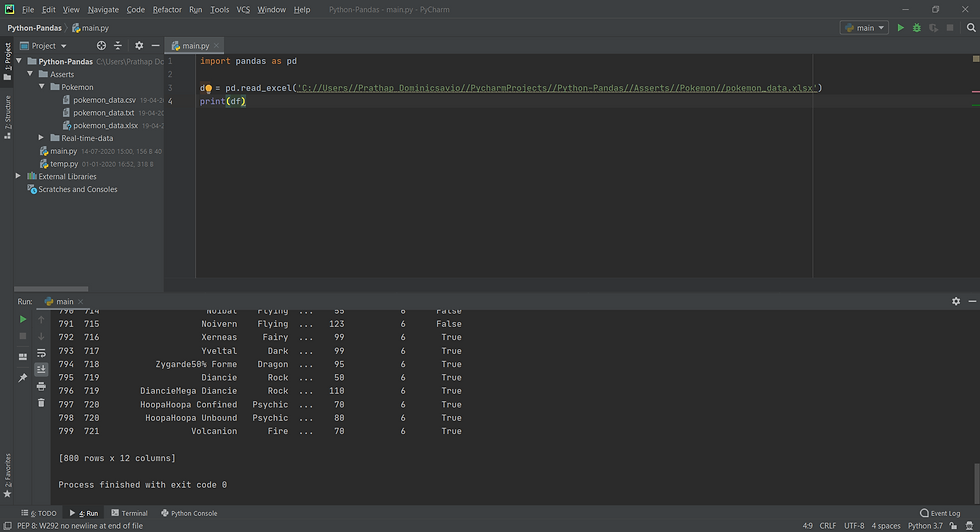Clear console output with trash icon
This screenshot has width=980, height=532.
tap(41, 403)
